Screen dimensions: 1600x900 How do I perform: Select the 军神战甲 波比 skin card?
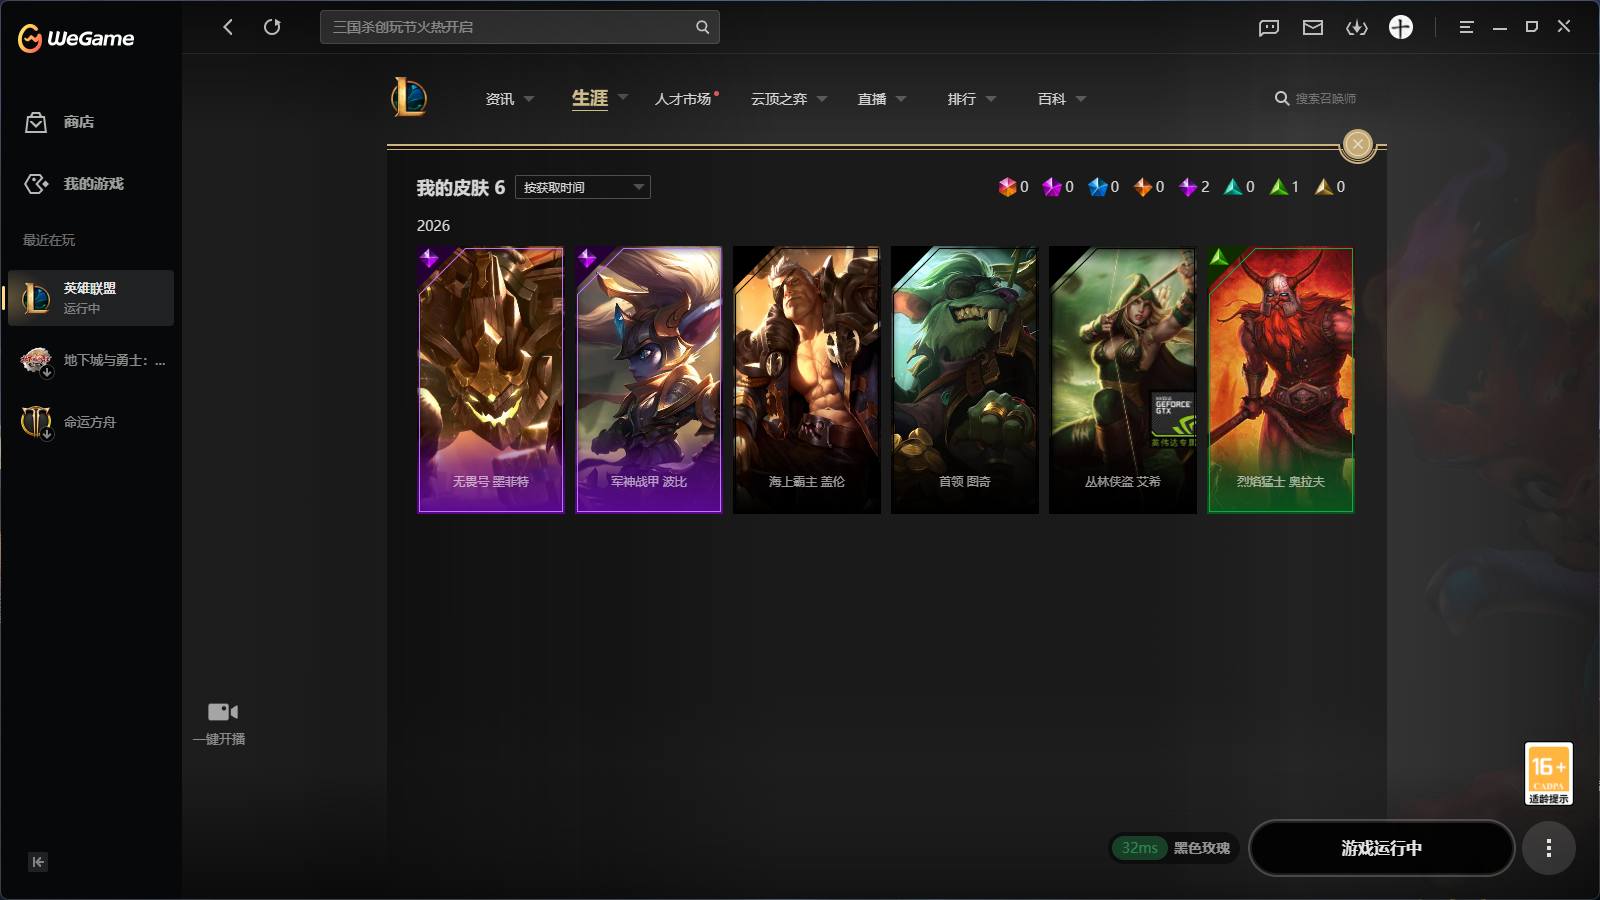click(x=649, y=380)
